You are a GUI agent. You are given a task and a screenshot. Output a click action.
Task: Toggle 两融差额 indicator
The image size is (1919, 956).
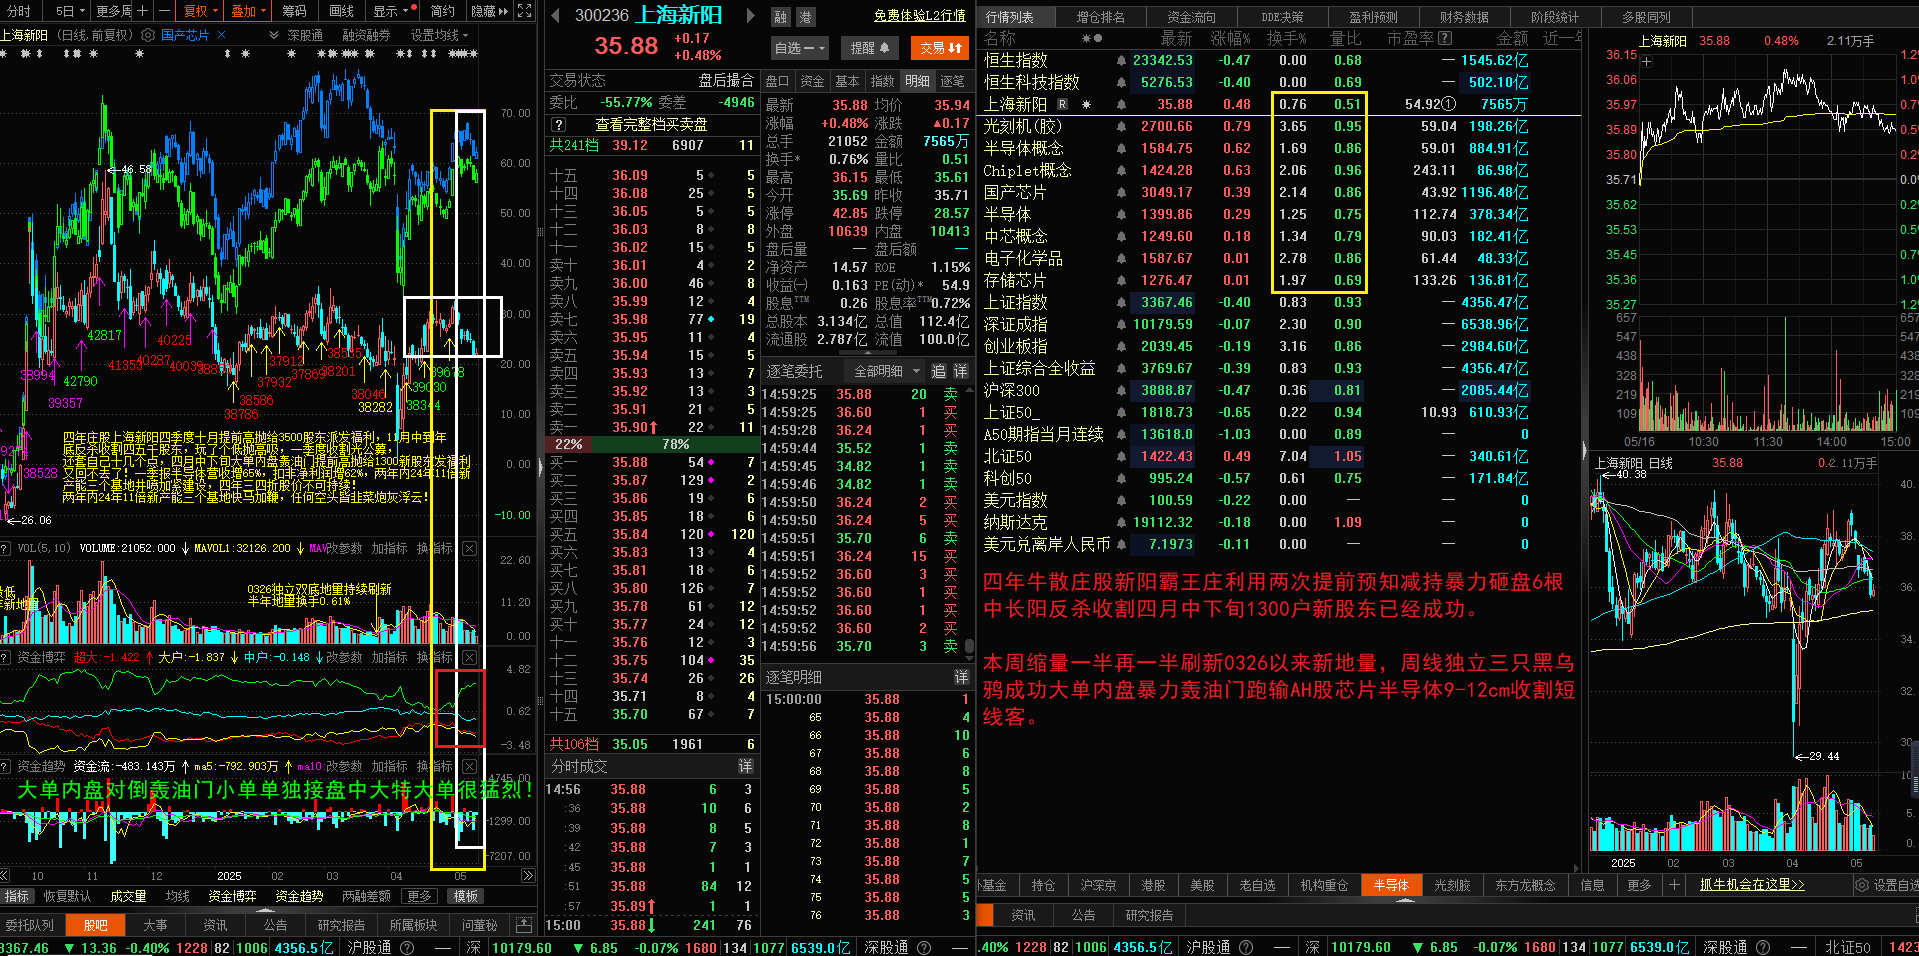pyautogui.click(x=366, y=896)
